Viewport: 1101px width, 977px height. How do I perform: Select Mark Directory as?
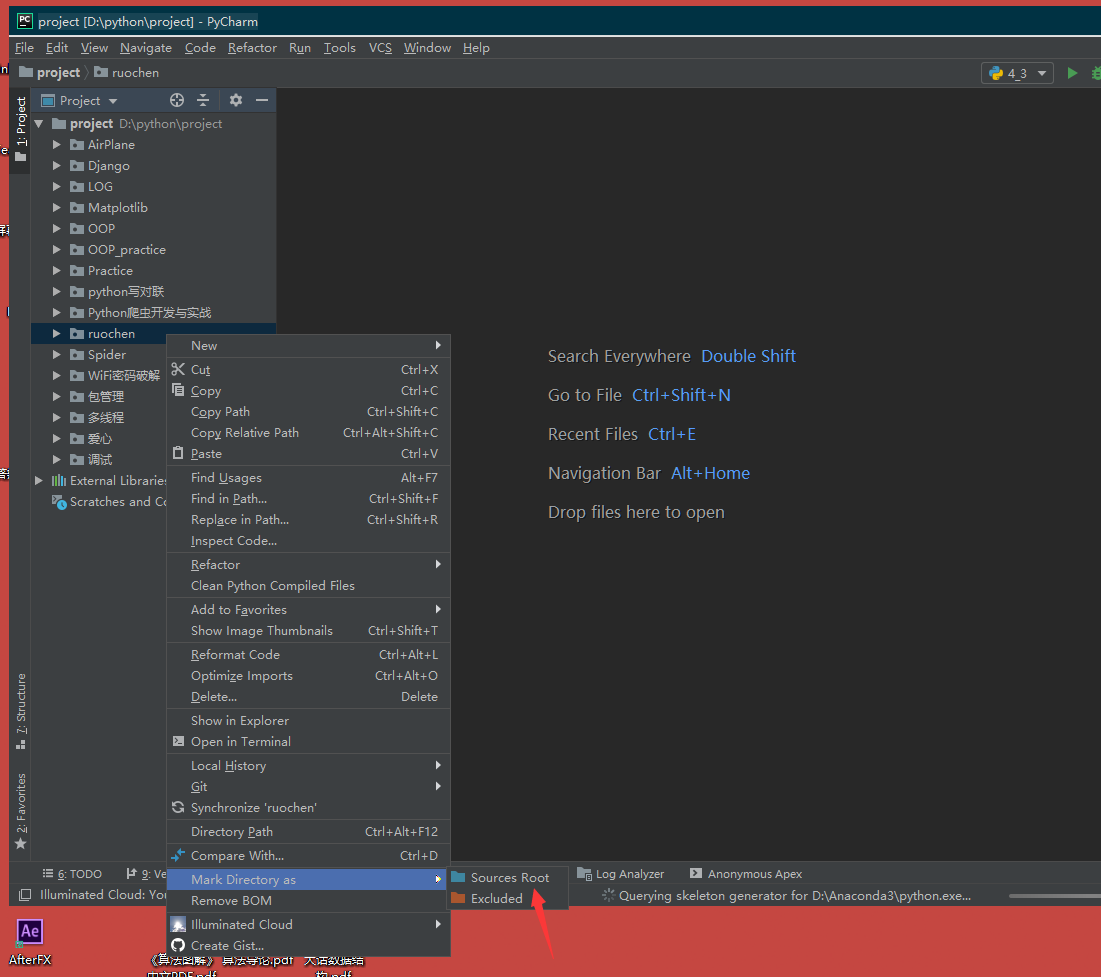308,879
